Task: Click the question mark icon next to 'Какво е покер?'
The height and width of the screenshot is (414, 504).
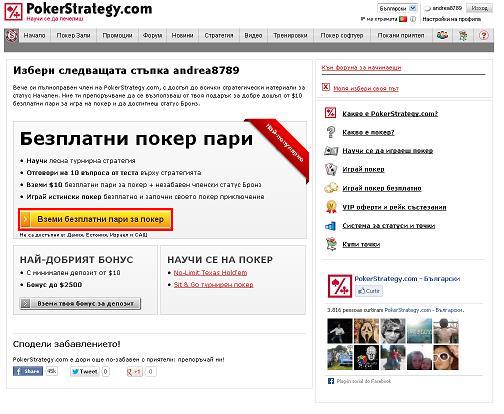Action: pyautogui.click(x=330, y=132)
